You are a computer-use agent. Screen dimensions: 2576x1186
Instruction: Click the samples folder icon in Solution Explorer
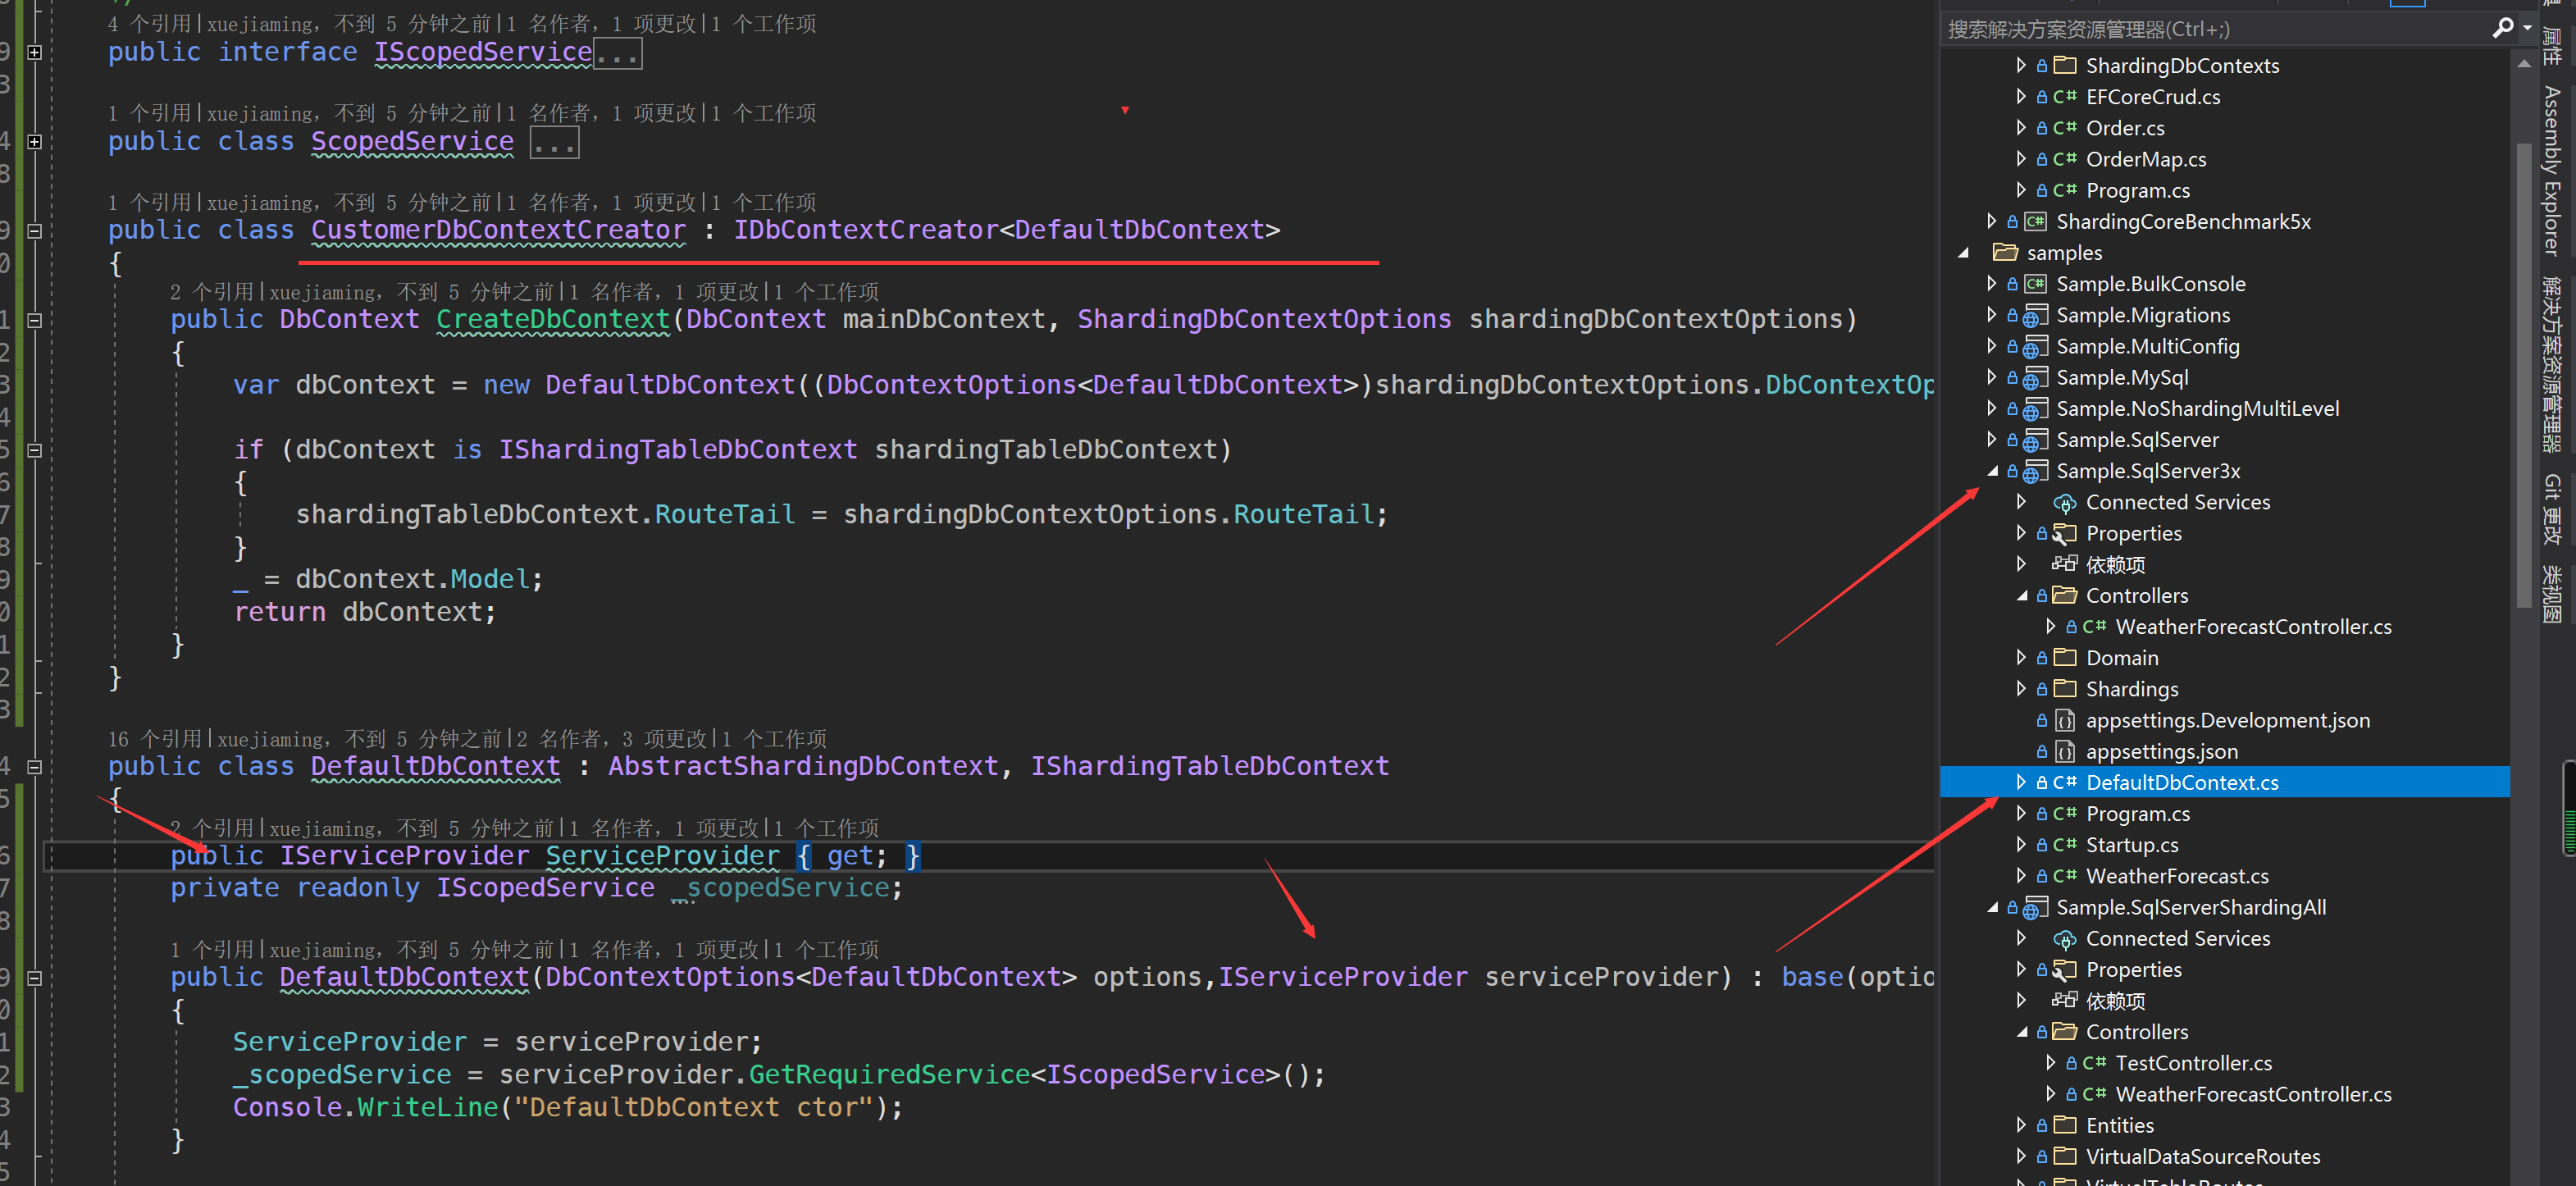2008,252
